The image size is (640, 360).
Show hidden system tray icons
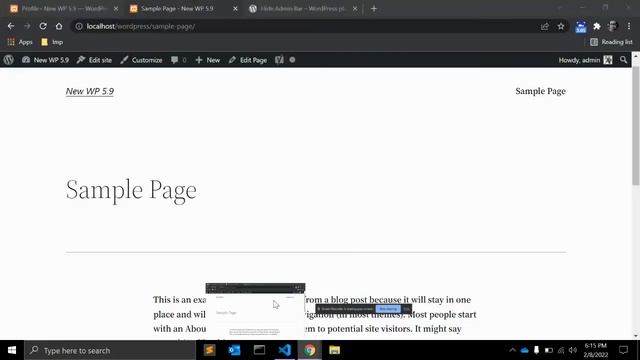[x=512, y=350]
